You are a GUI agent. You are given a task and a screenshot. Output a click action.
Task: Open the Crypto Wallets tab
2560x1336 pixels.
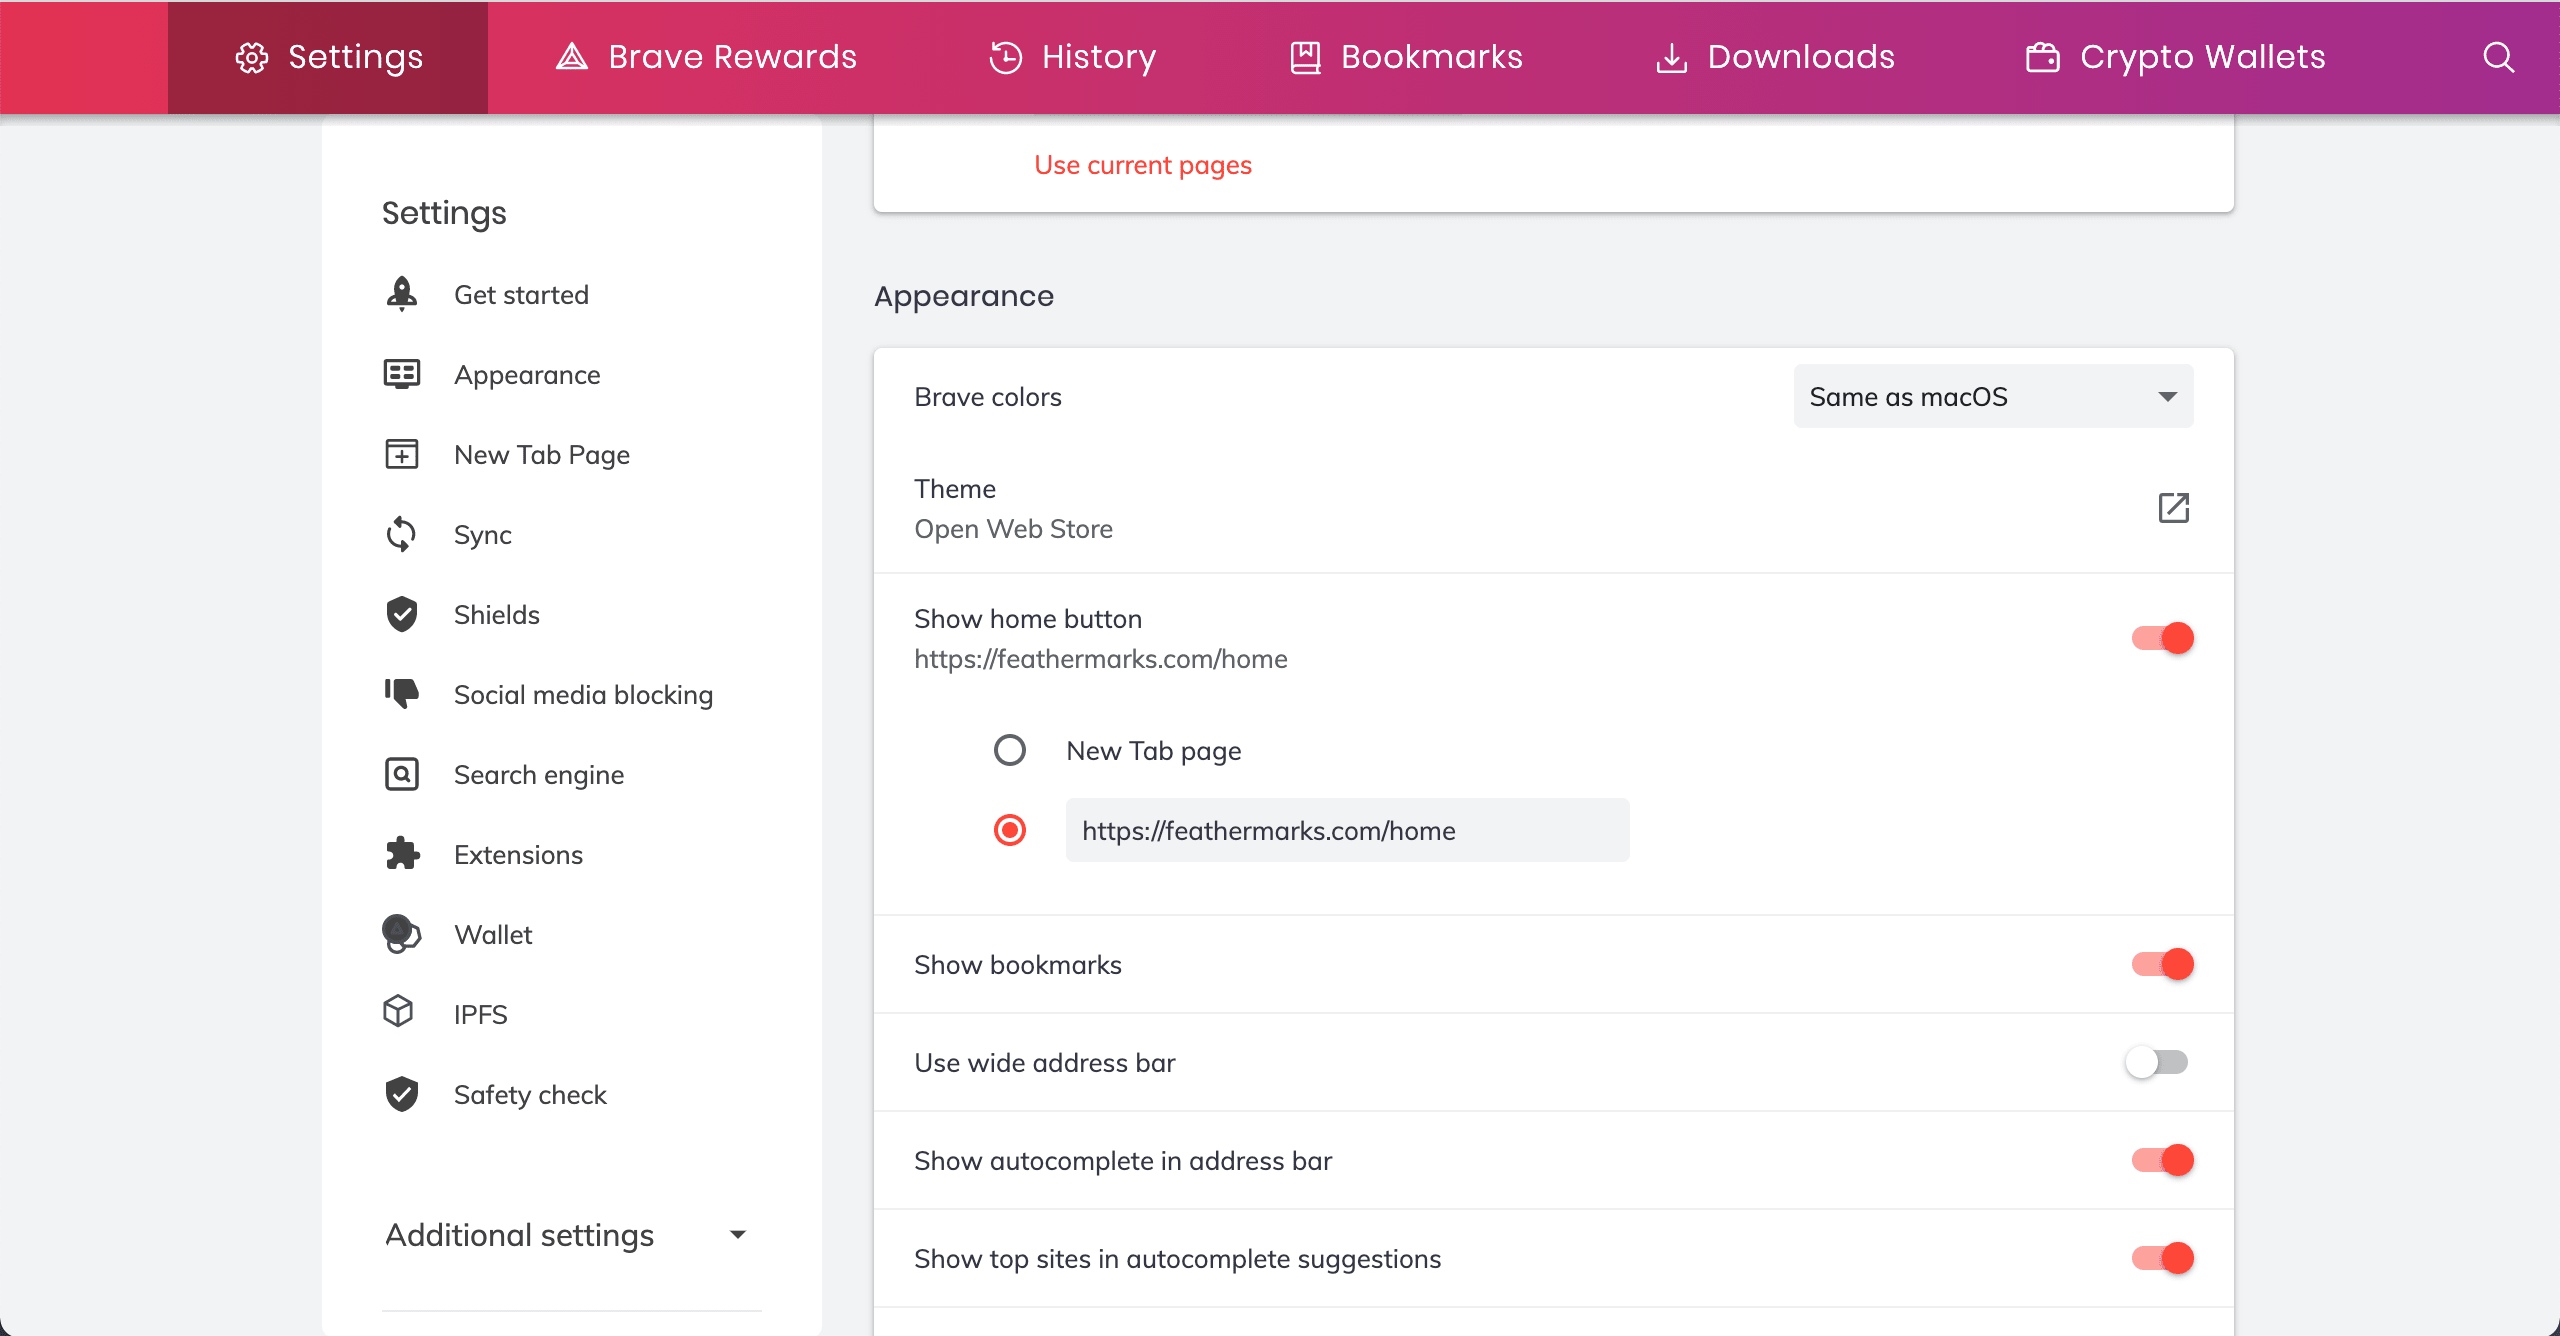click(2176, 57)
